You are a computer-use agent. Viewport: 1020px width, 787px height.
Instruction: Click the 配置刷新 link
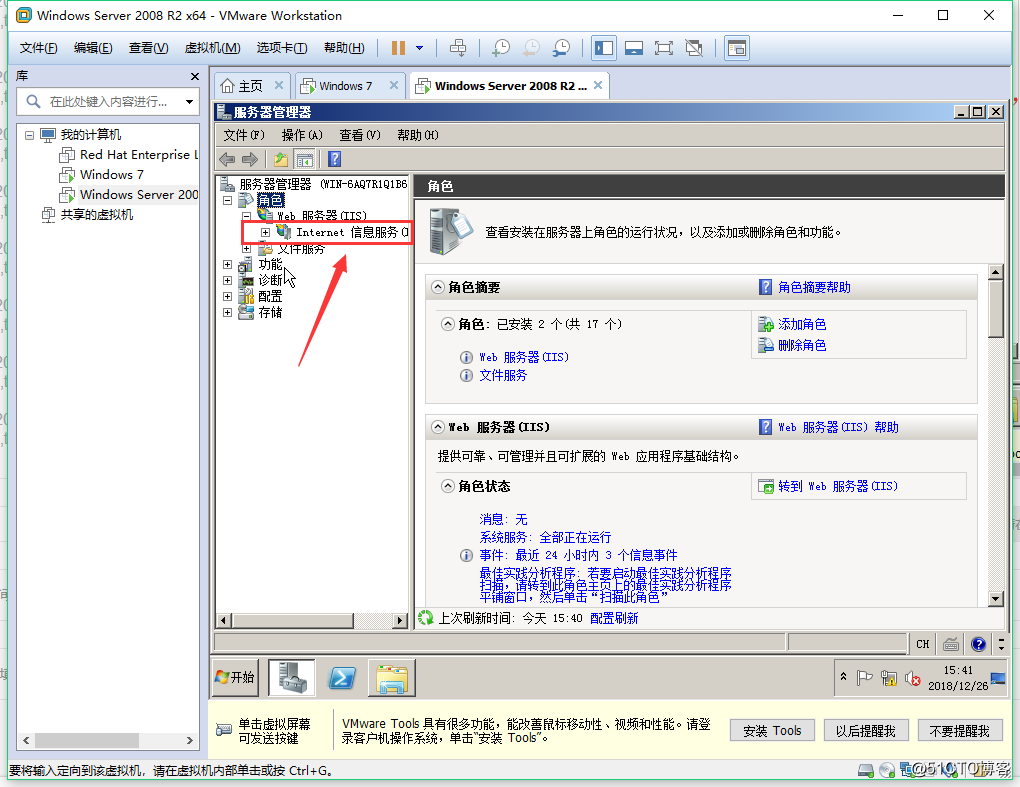coord(614,618)
